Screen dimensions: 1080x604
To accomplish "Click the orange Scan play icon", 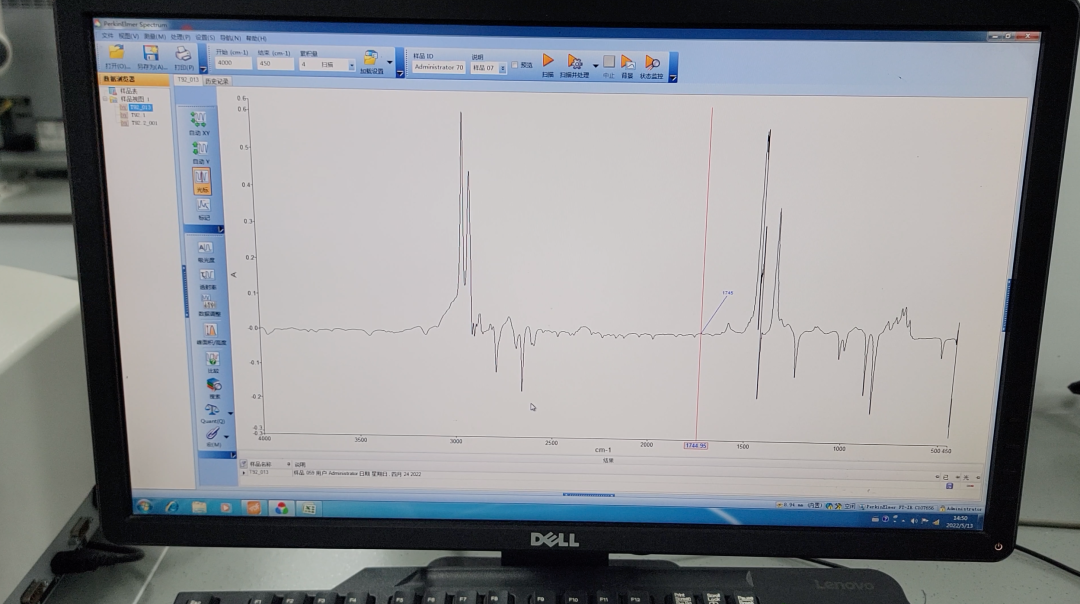I will (548, 62).
